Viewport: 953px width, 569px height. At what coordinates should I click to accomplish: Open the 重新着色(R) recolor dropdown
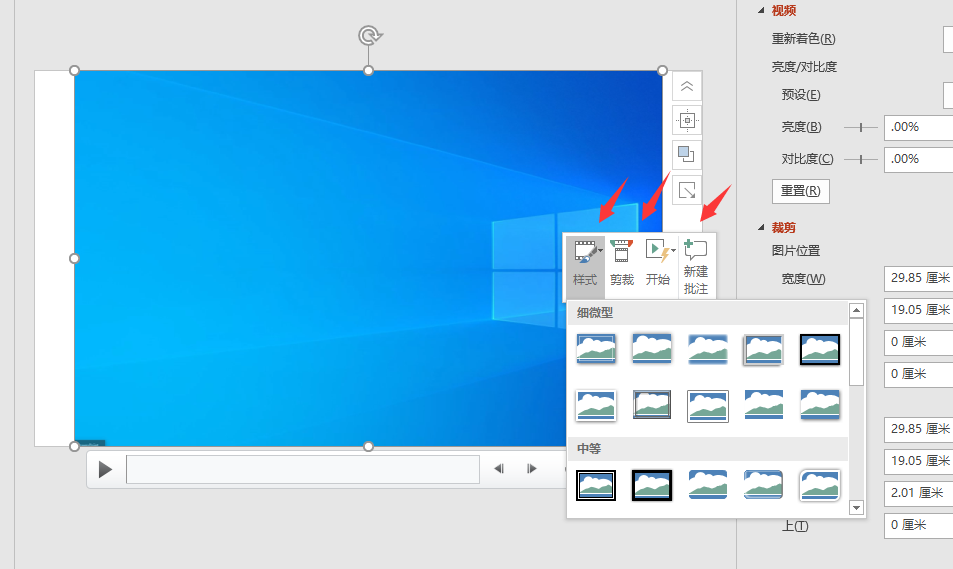coord(948,40)
